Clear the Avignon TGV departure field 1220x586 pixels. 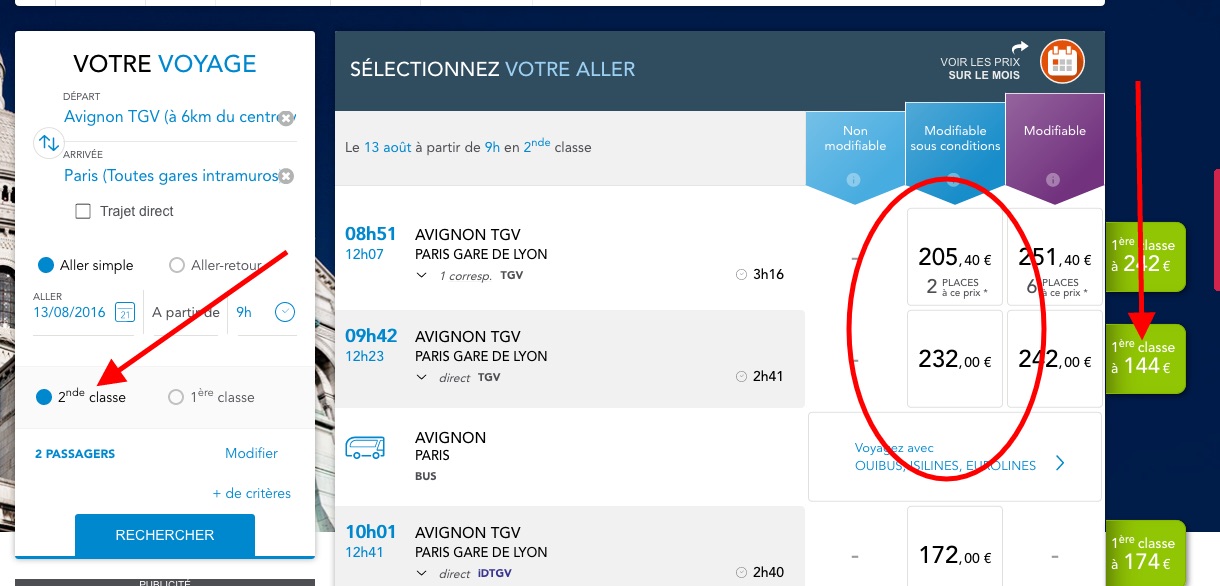coord(288,117)
